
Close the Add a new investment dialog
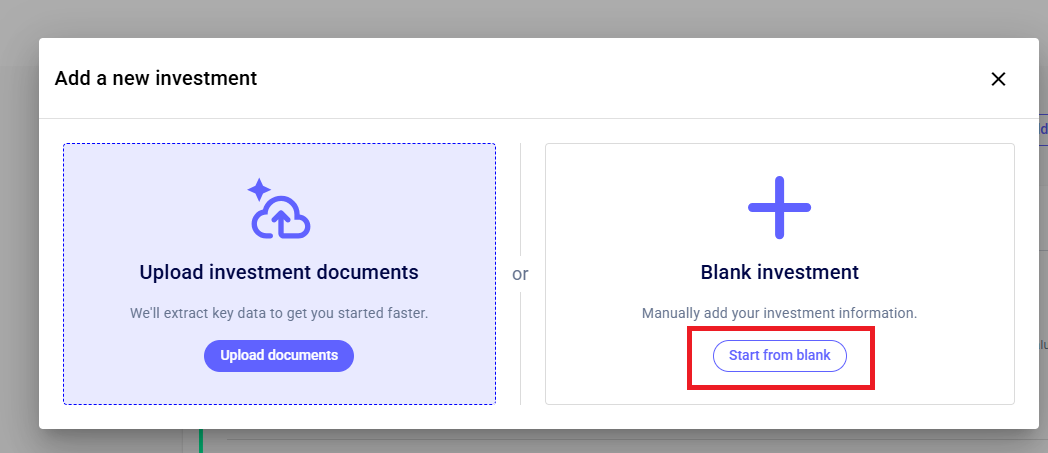point(997,79)
